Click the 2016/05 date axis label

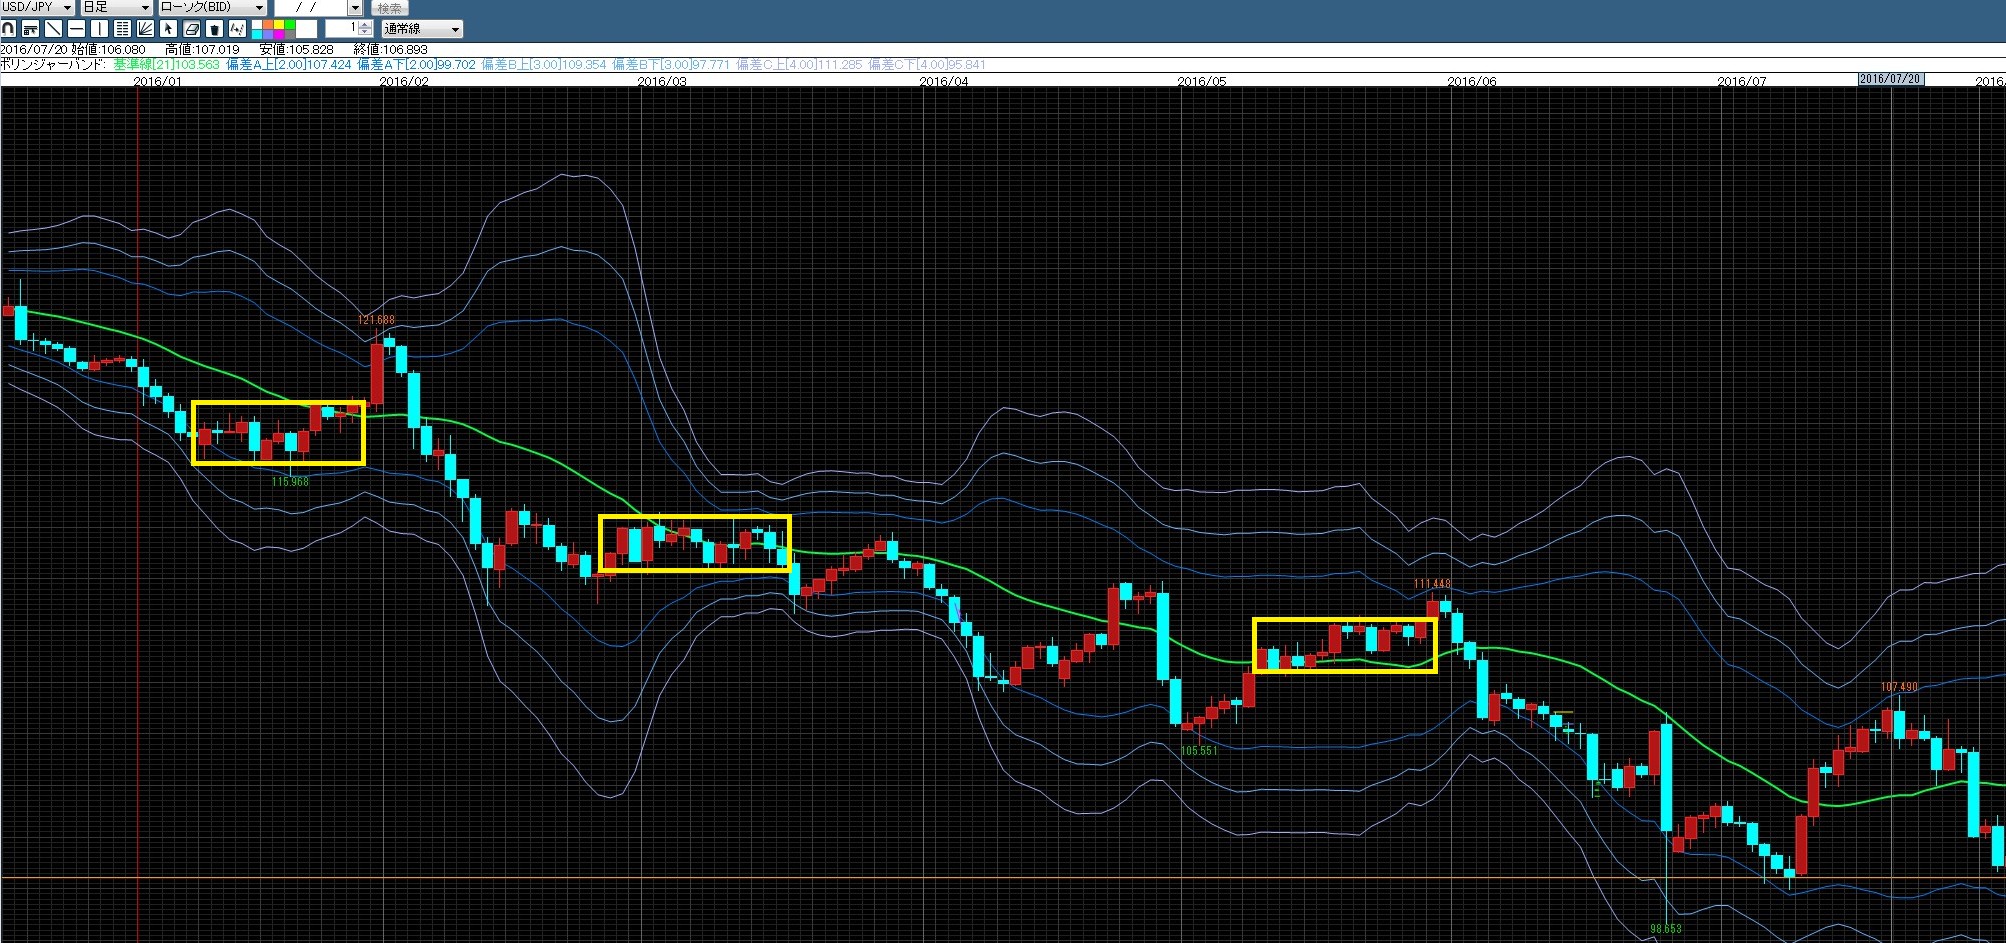1202,81
